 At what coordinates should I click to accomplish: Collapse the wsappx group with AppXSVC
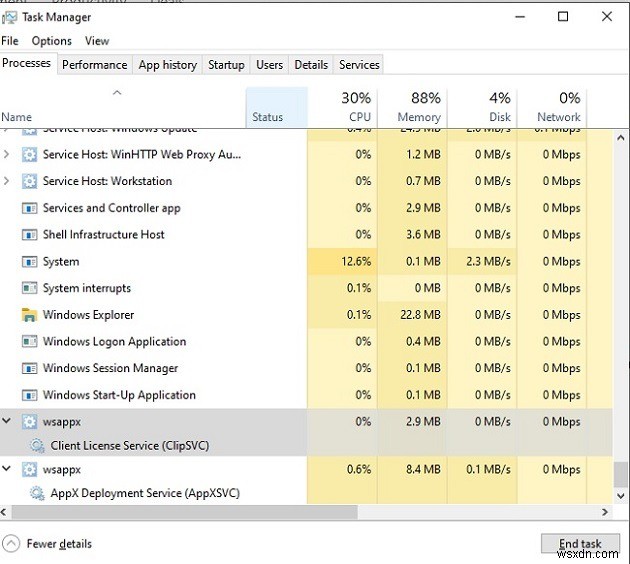point(6,468)
